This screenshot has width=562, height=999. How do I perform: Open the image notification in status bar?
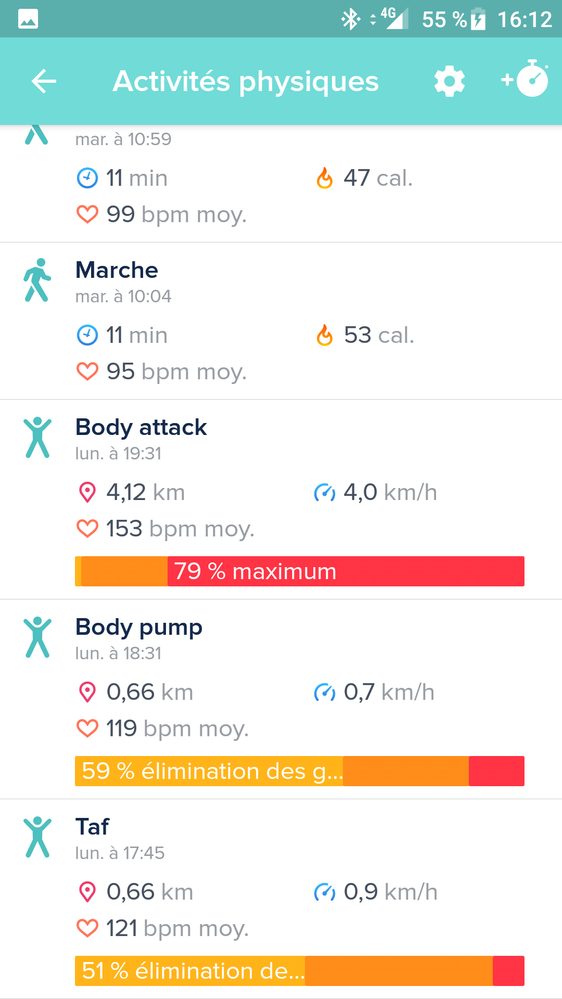28,20
